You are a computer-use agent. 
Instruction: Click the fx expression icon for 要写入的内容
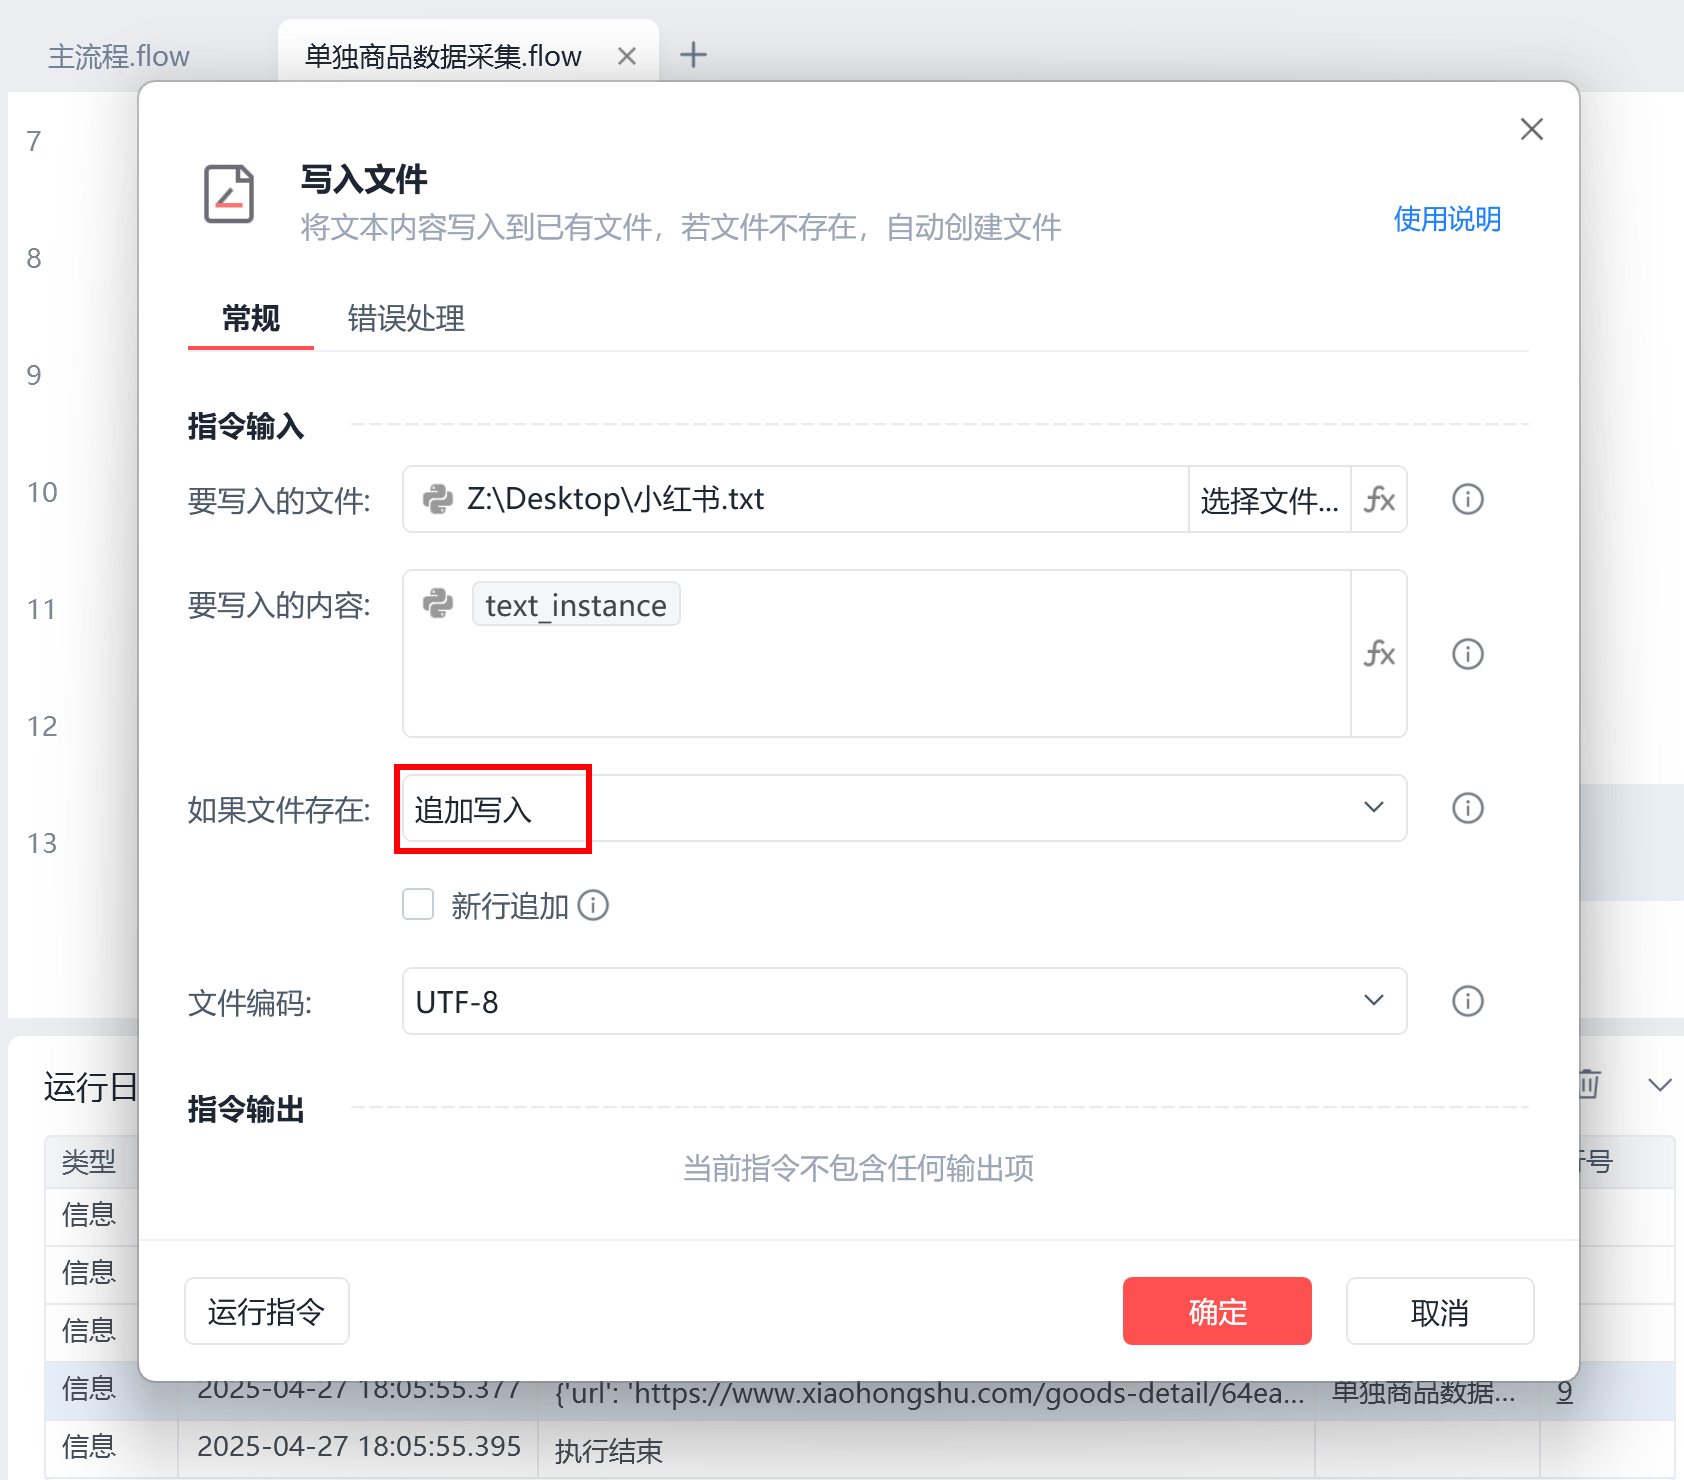[x=1380, y=655]
